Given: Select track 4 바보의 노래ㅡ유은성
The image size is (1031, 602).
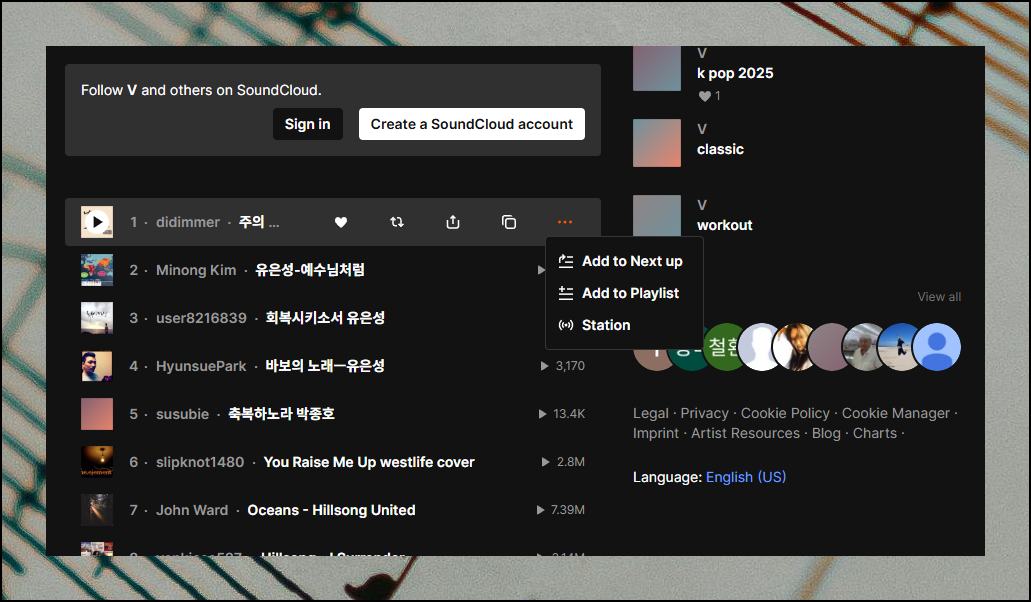Looking at the screenshot, I should pyautogui.click(x=325, y=366).
